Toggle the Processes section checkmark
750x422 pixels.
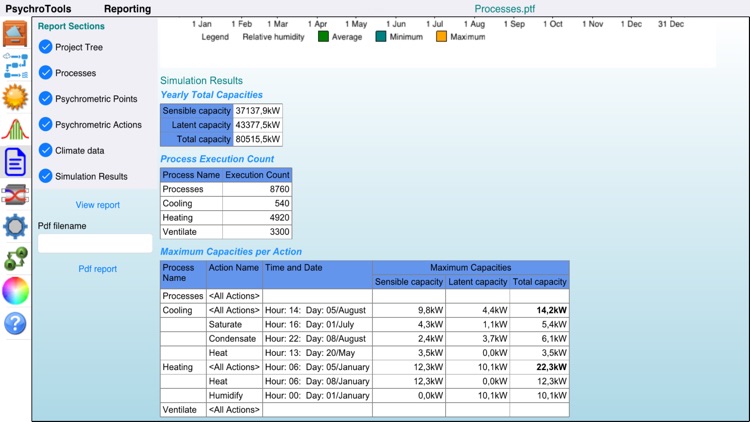[45, 73]
